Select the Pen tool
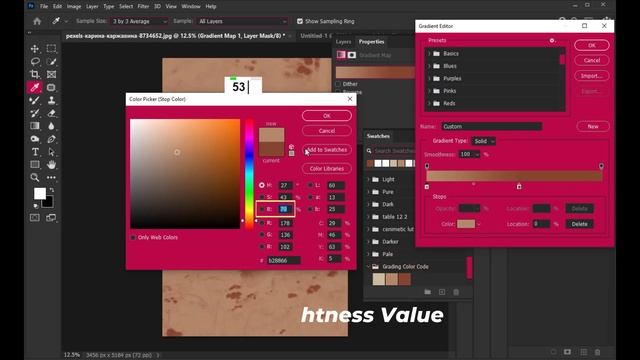Screen dimensions: 640x360 click(x=51, y=139)
